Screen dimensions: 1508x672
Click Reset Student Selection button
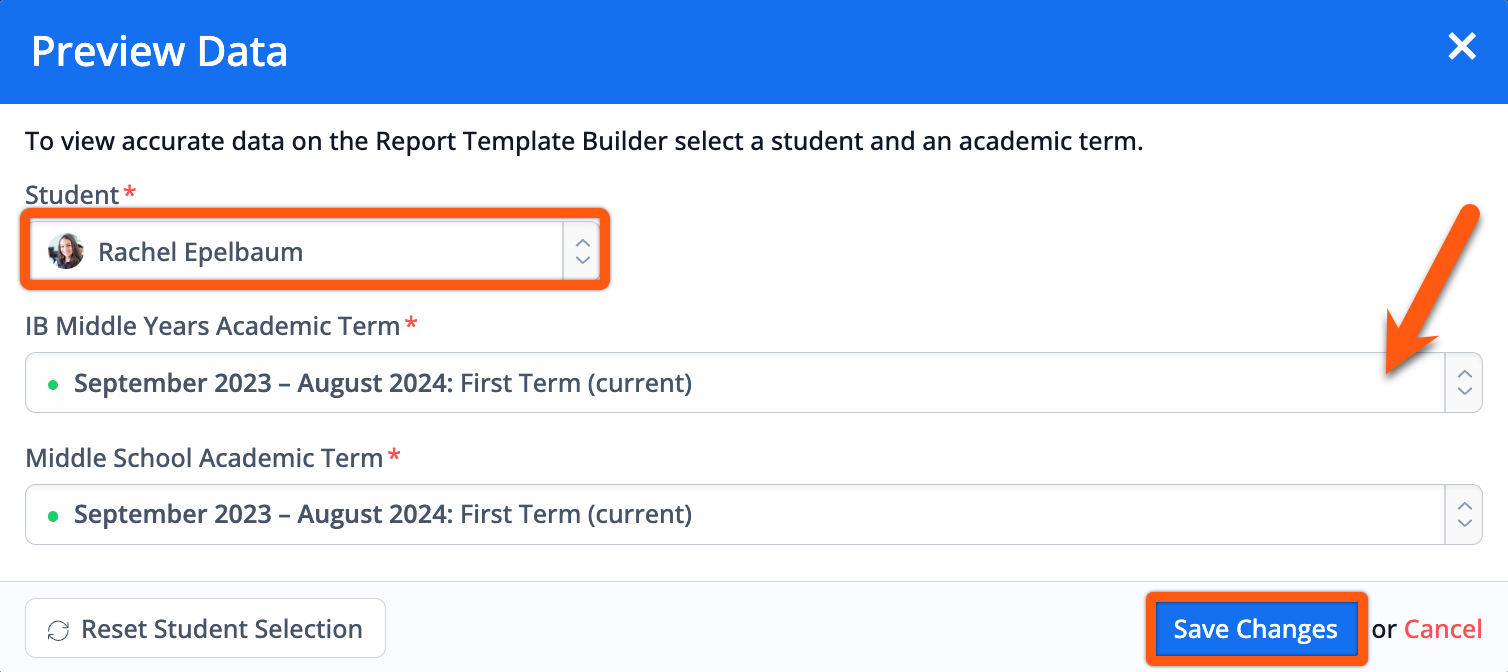point(205,628)
